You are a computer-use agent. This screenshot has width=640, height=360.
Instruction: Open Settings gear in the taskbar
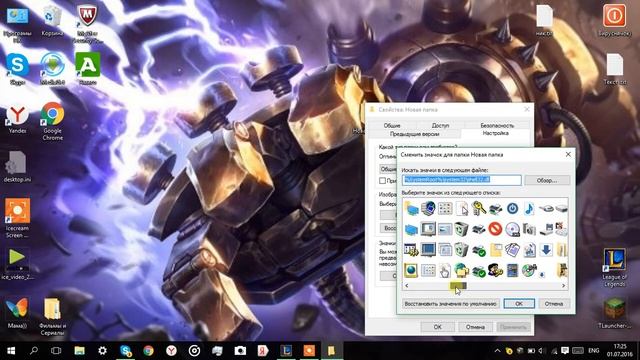pyautogui.click(x=102, y=351)
